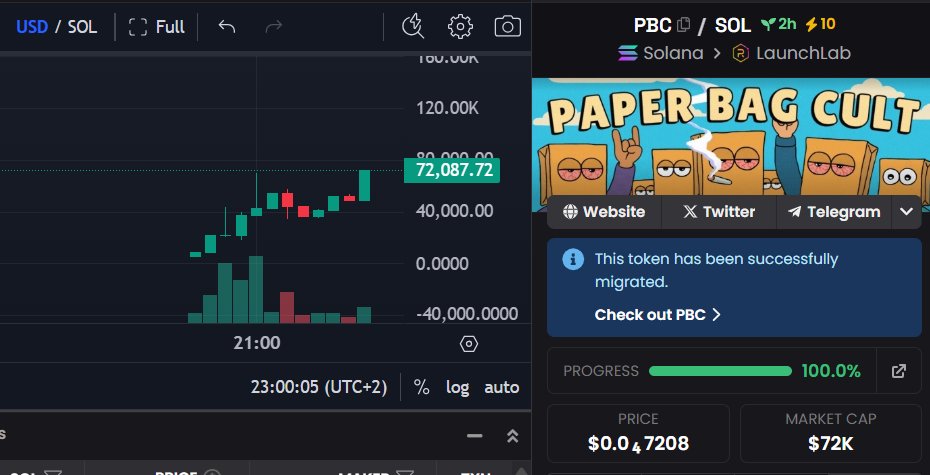Click the 21:00 time axis label
This screenshot has height=475, width=930.
coord(257,343)
